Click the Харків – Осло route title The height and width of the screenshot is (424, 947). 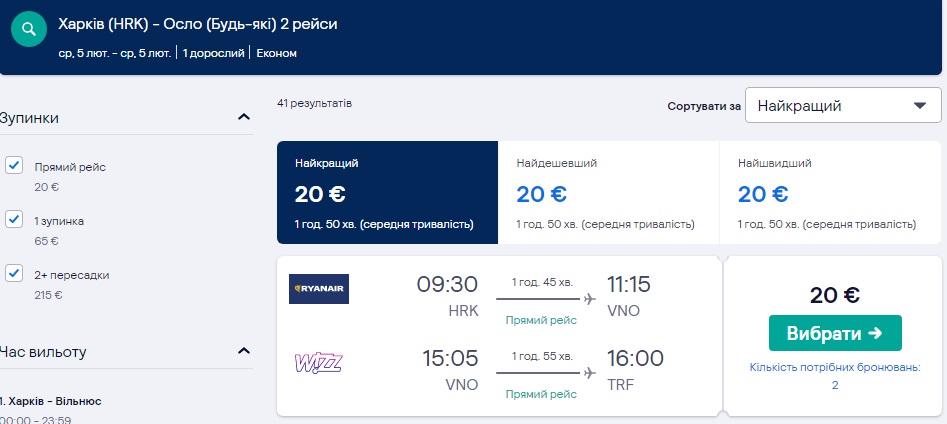(x=198, y=23)
